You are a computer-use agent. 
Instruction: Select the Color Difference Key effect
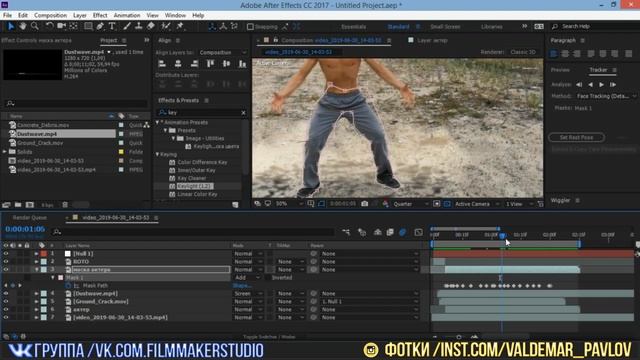(202, 162)
